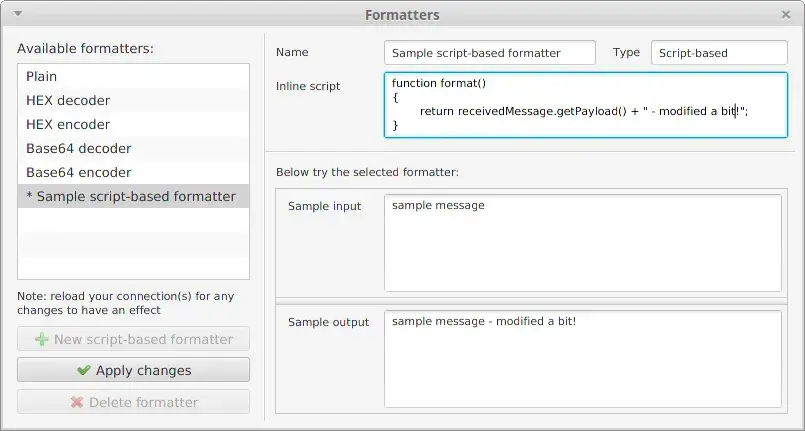Click the Type field showing Script-based

719,53
